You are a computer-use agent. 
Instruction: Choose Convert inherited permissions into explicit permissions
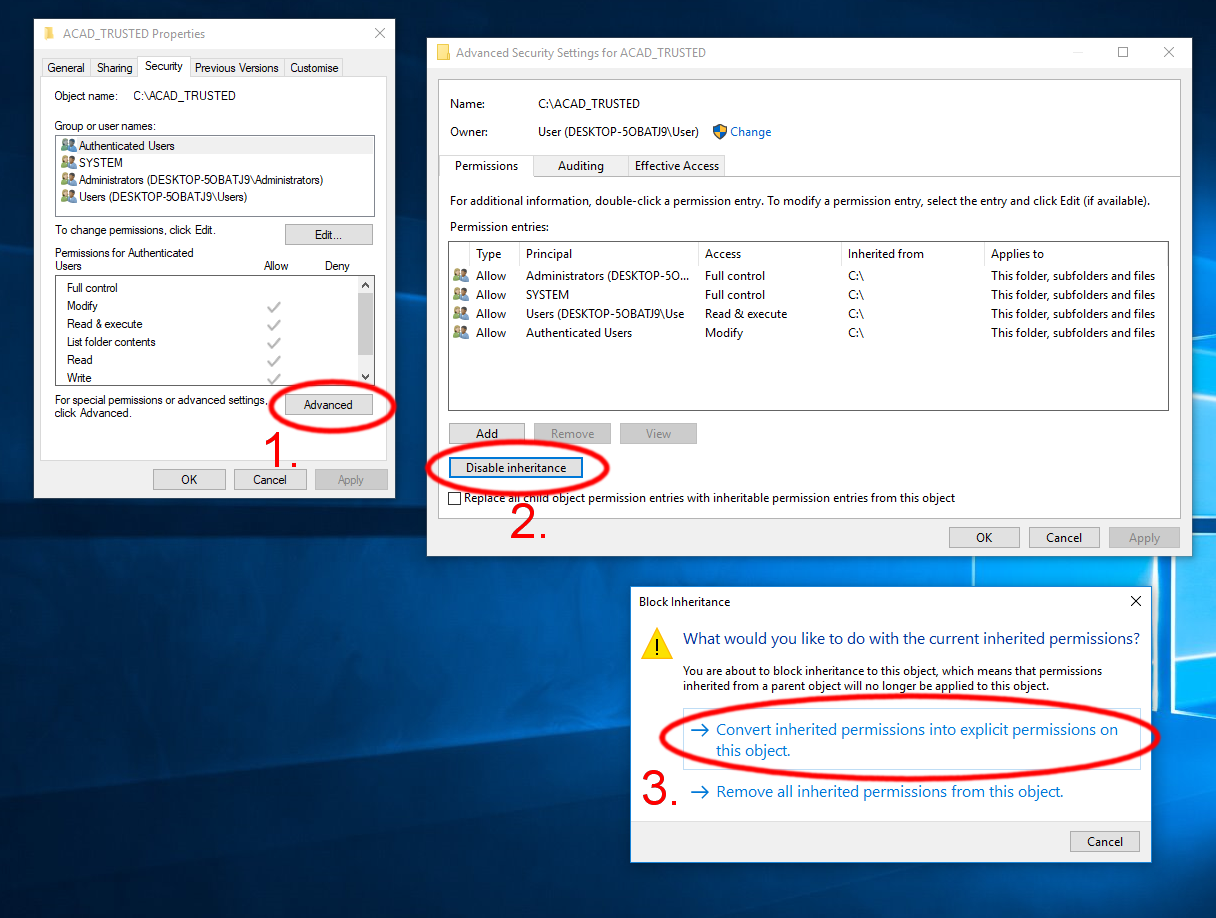[916, 740]
